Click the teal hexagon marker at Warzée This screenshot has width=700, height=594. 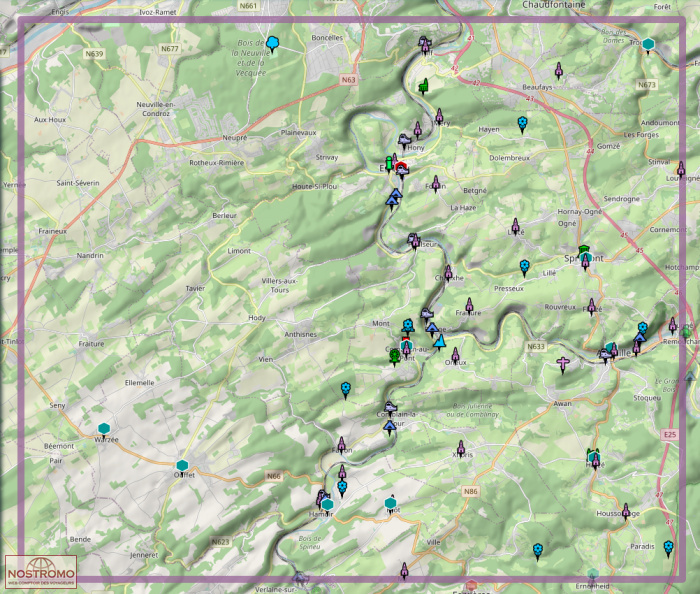[x=104, y=430]
